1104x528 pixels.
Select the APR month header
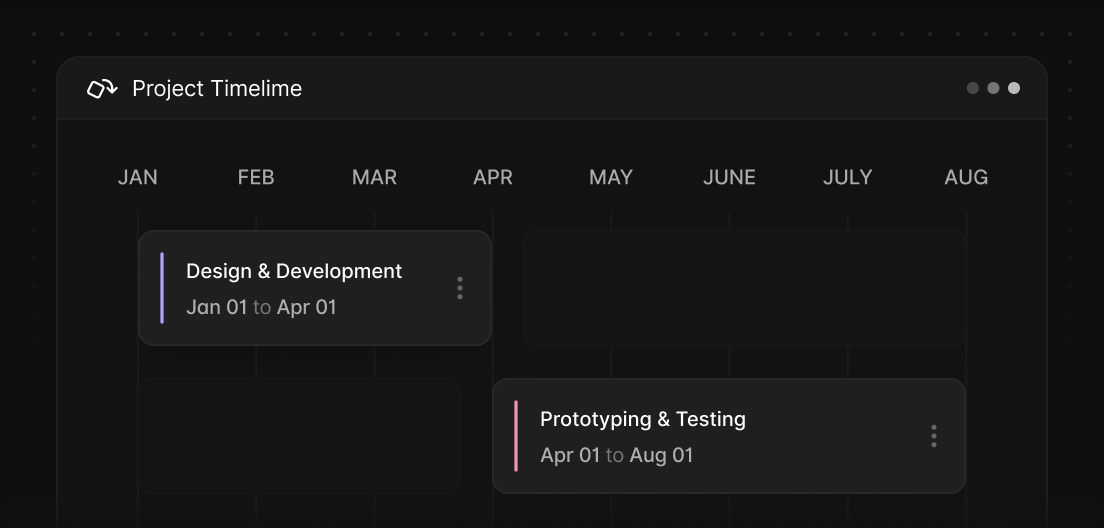click(493, 177)
